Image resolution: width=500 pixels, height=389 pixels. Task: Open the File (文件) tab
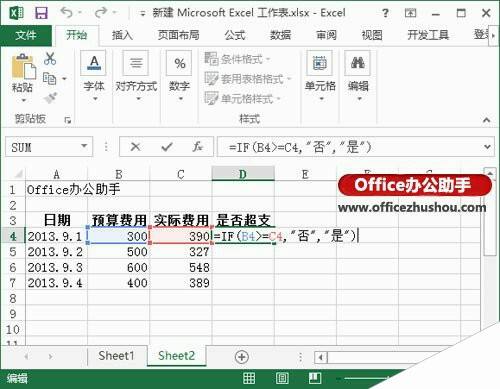pyautogui.click(x=26, y=35)
